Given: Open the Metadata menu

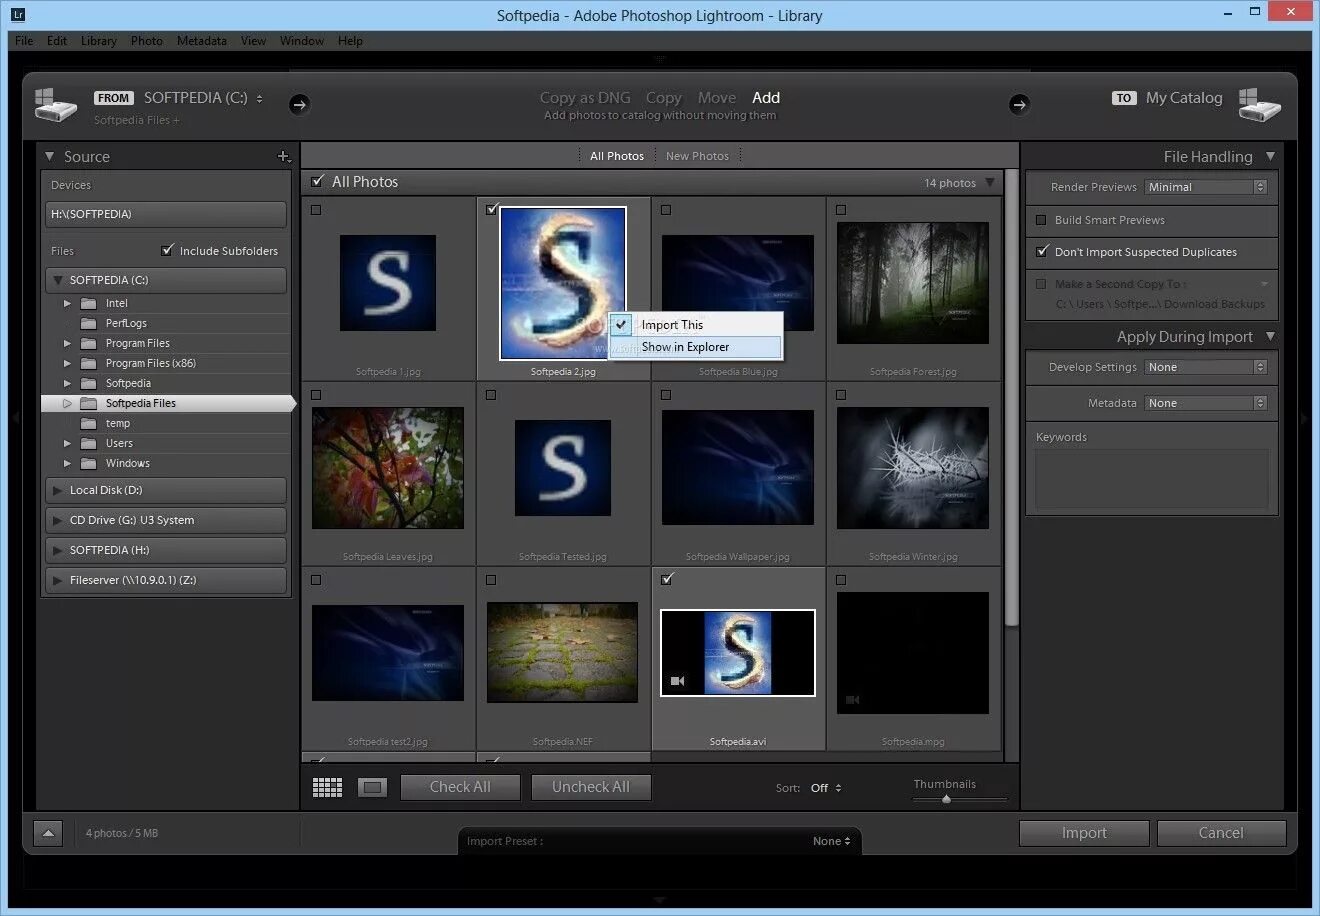Looking at the screenshot, I should [202, 41].
